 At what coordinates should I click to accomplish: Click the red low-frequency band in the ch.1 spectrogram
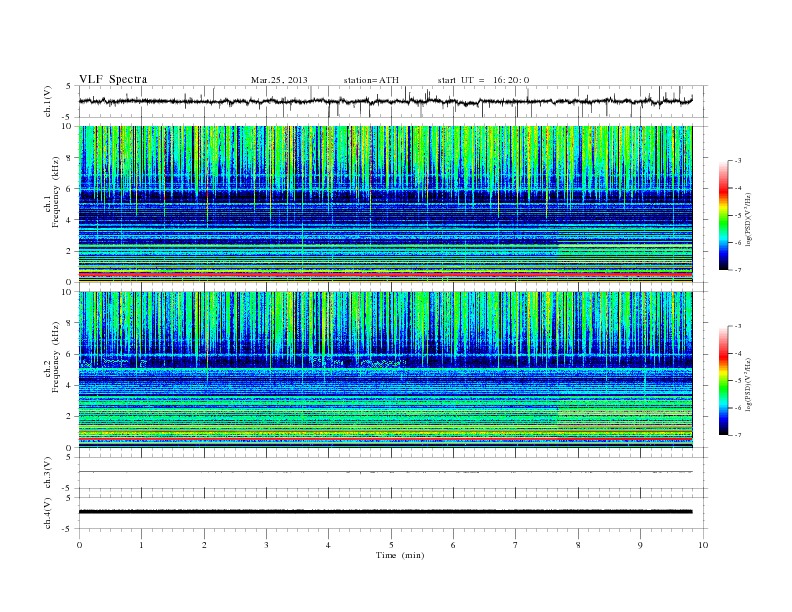coord(385,274)
